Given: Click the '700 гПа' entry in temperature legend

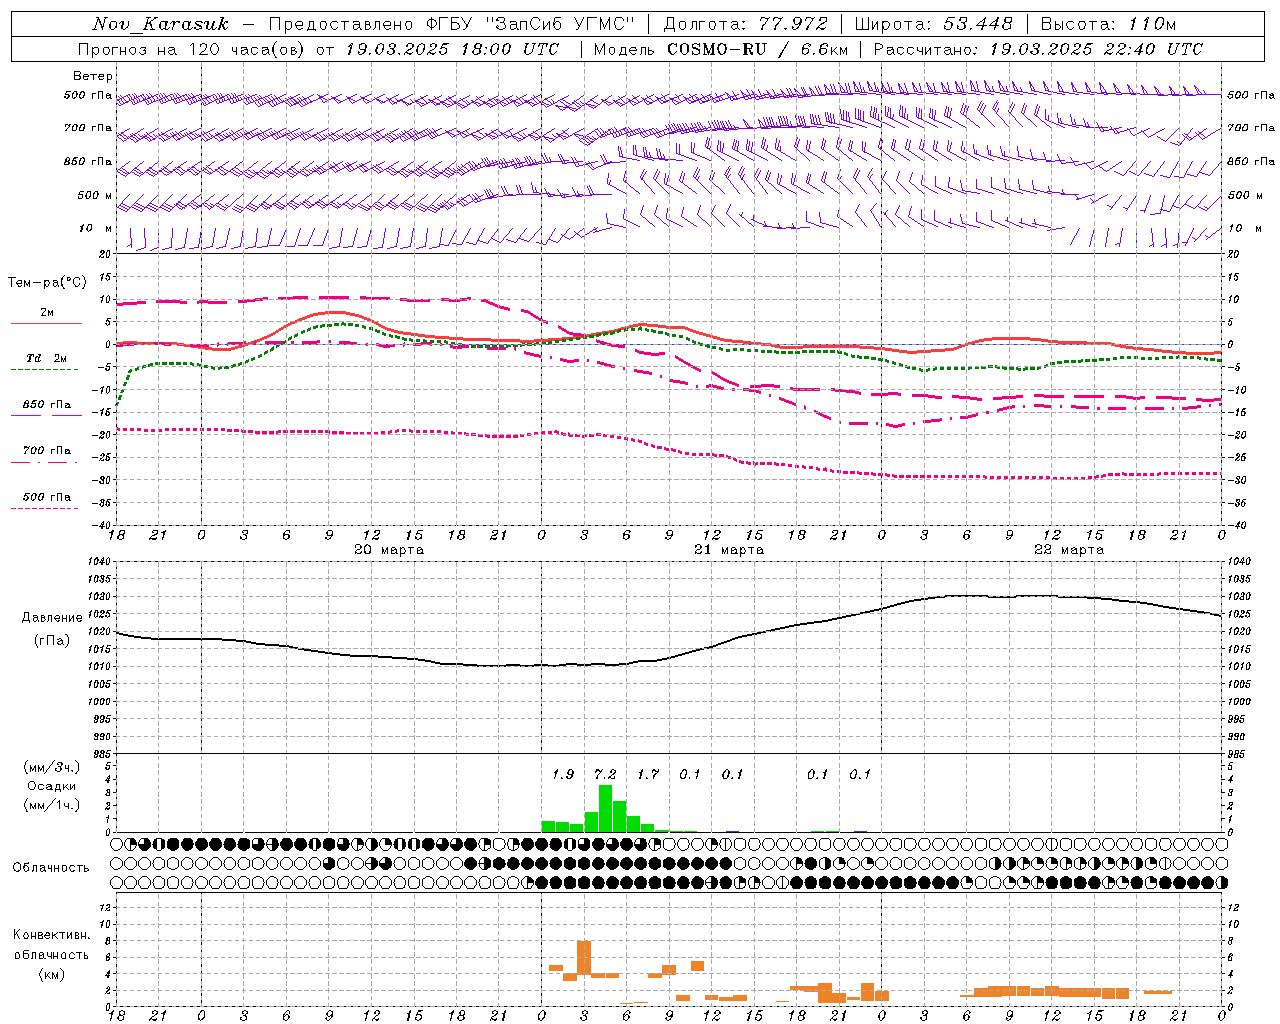Looking at the screenshot, I should click(x=47, y=451).
